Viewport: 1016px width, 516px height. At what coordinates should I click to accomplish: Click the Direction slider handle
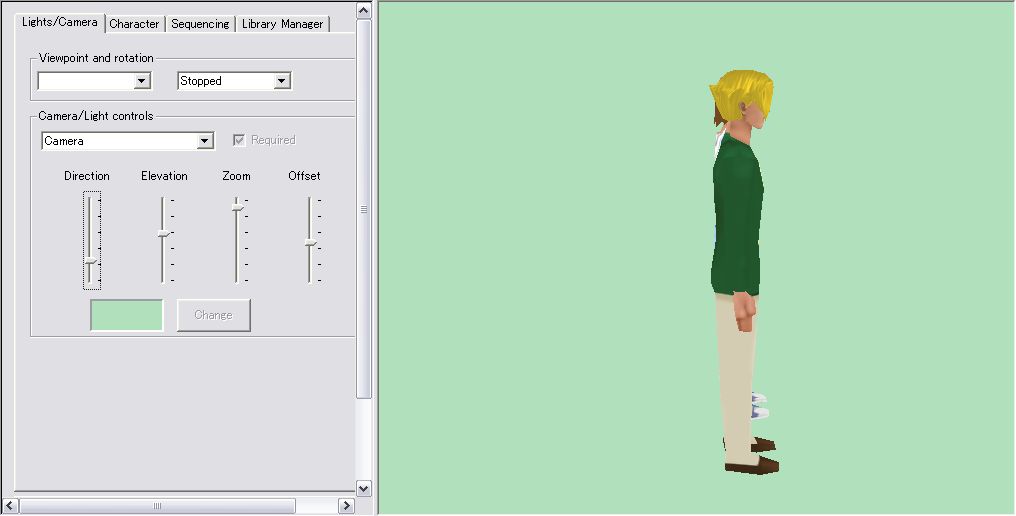91,261
